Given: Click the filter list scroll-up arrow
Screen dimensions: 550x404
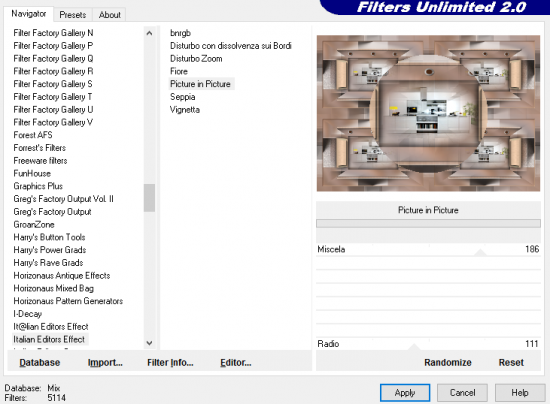Looking at the screenshot, I should pyautogui.click(x=149, y=33).
